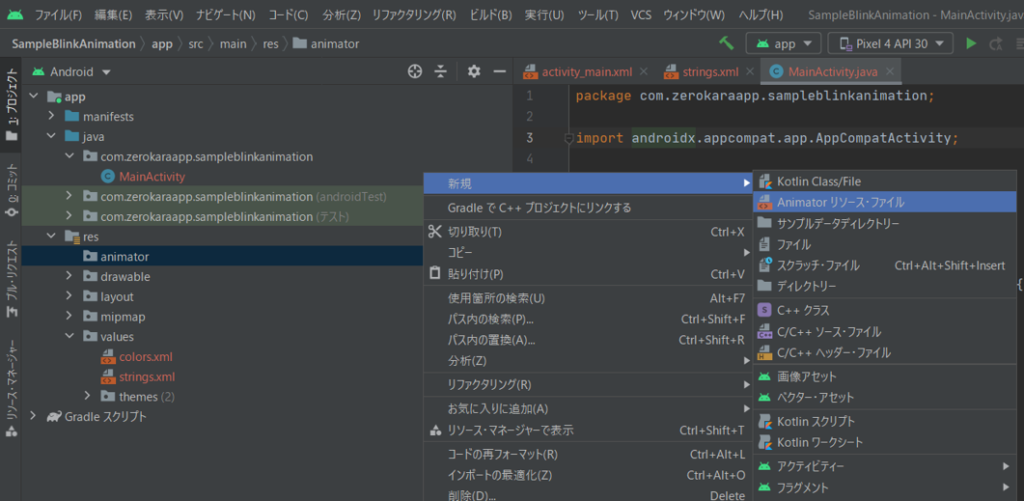This screenshot has height=501, width=1024.
Task: Open the Commit tool window sidebar tab
Action: 11,192
